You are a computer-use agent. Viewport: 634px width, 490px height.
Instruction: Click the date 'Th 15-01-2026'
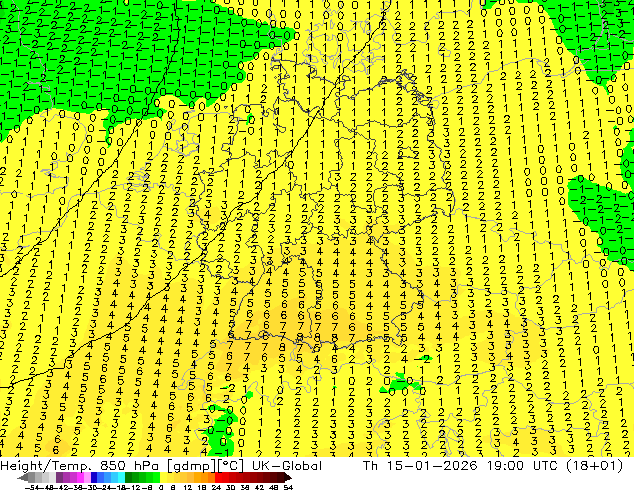click(420, 466)
